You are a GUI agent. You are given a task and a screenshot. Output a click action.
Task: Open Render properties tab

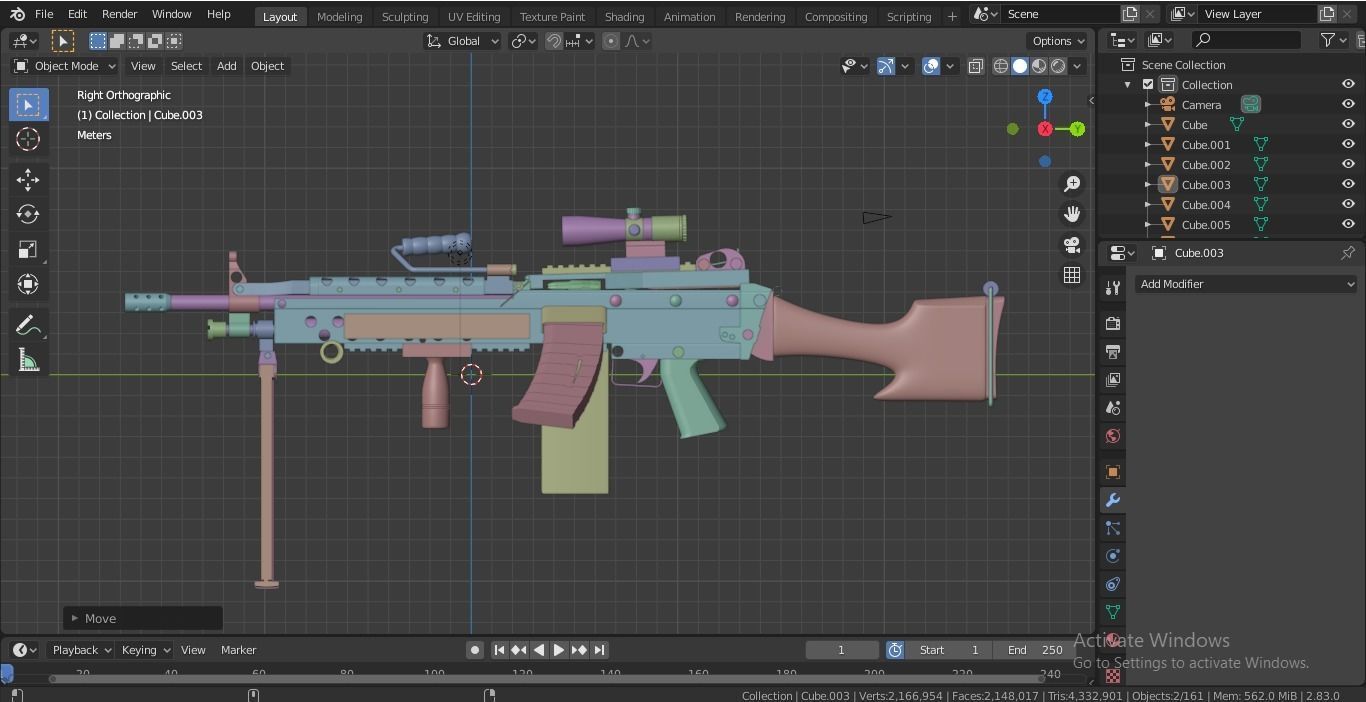(x=1113, y=323)
